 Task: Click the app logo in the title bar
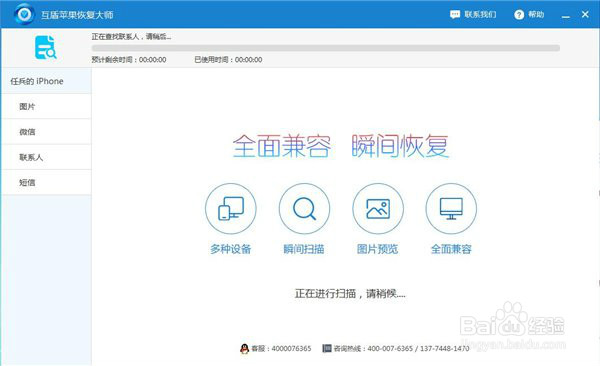click(24, 14)
